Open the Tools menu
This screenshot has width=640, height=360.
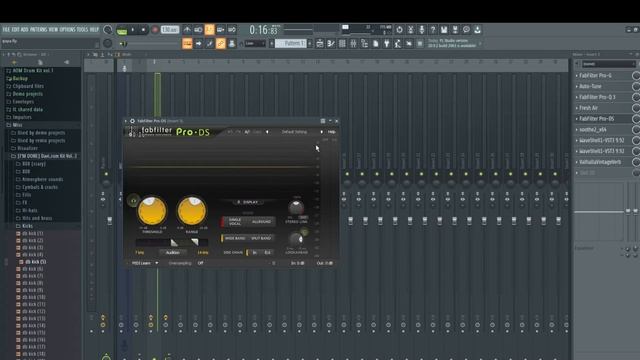pos(82,29)
